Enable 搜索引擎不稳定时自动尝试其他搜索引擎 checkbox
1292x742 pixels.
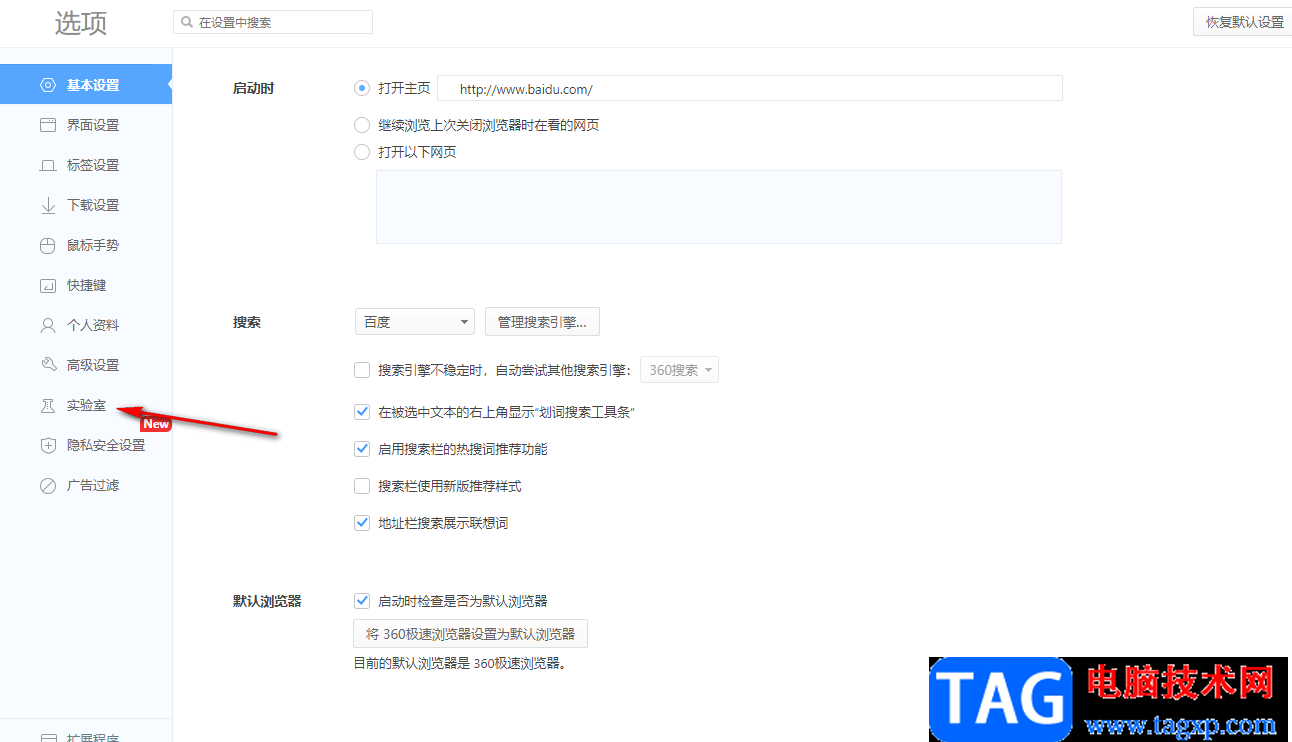(362, 370)
